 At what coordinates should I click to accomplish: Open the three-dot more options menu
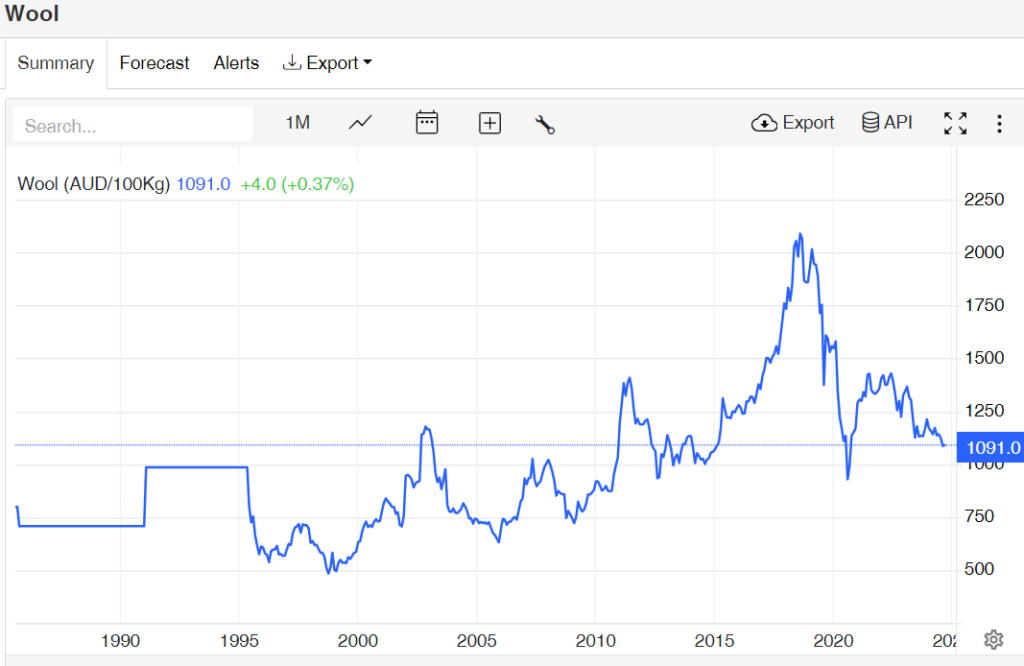point(999,123)
